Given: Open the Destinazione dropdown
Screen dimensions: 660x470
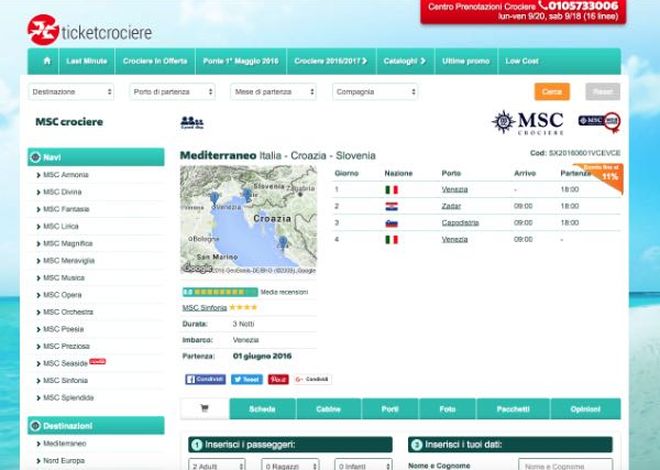Looking at the screenshot, I should (71, 92).
